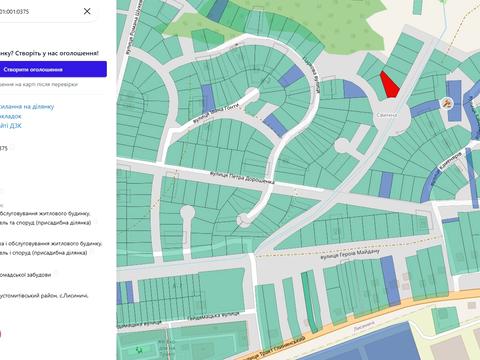480x360 pixels.
Task: Open the link ending 'на ділянку'
Action: [x=27, y=107]
